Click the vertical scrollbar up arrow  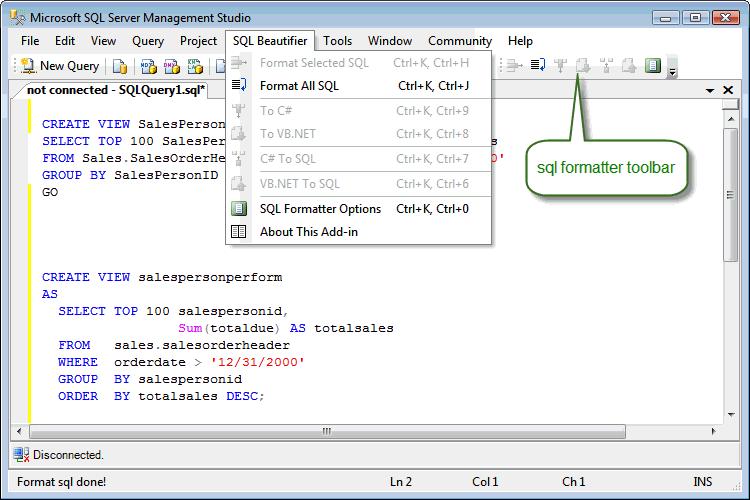[x=731, y=118]
